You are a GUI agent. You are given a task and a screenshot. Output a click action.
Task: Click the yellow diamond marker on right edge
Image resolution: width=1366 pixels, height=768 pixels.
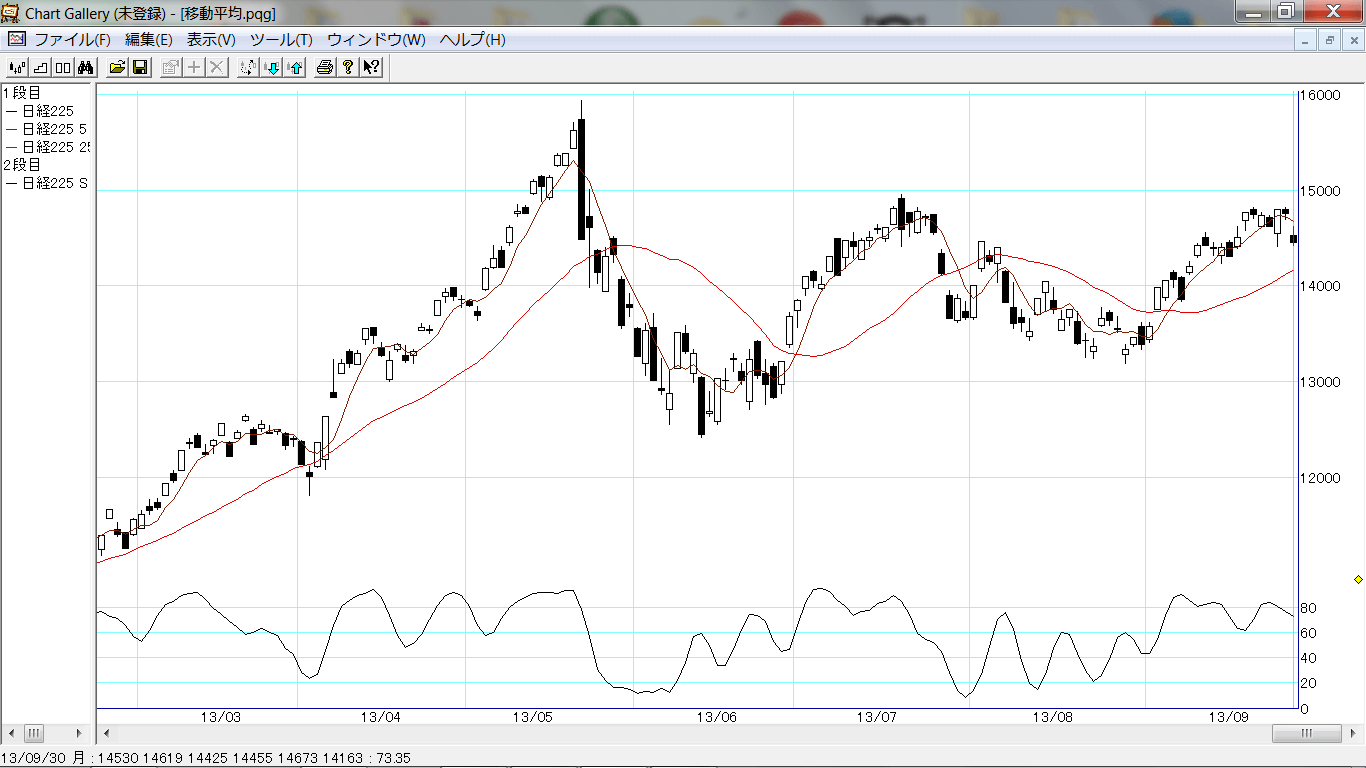pos(1358,580)
